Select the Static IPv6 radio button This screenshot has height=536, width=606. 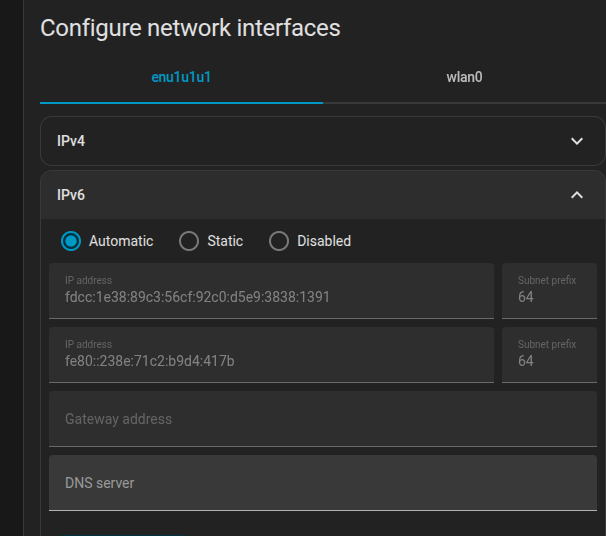coord(189,241)
